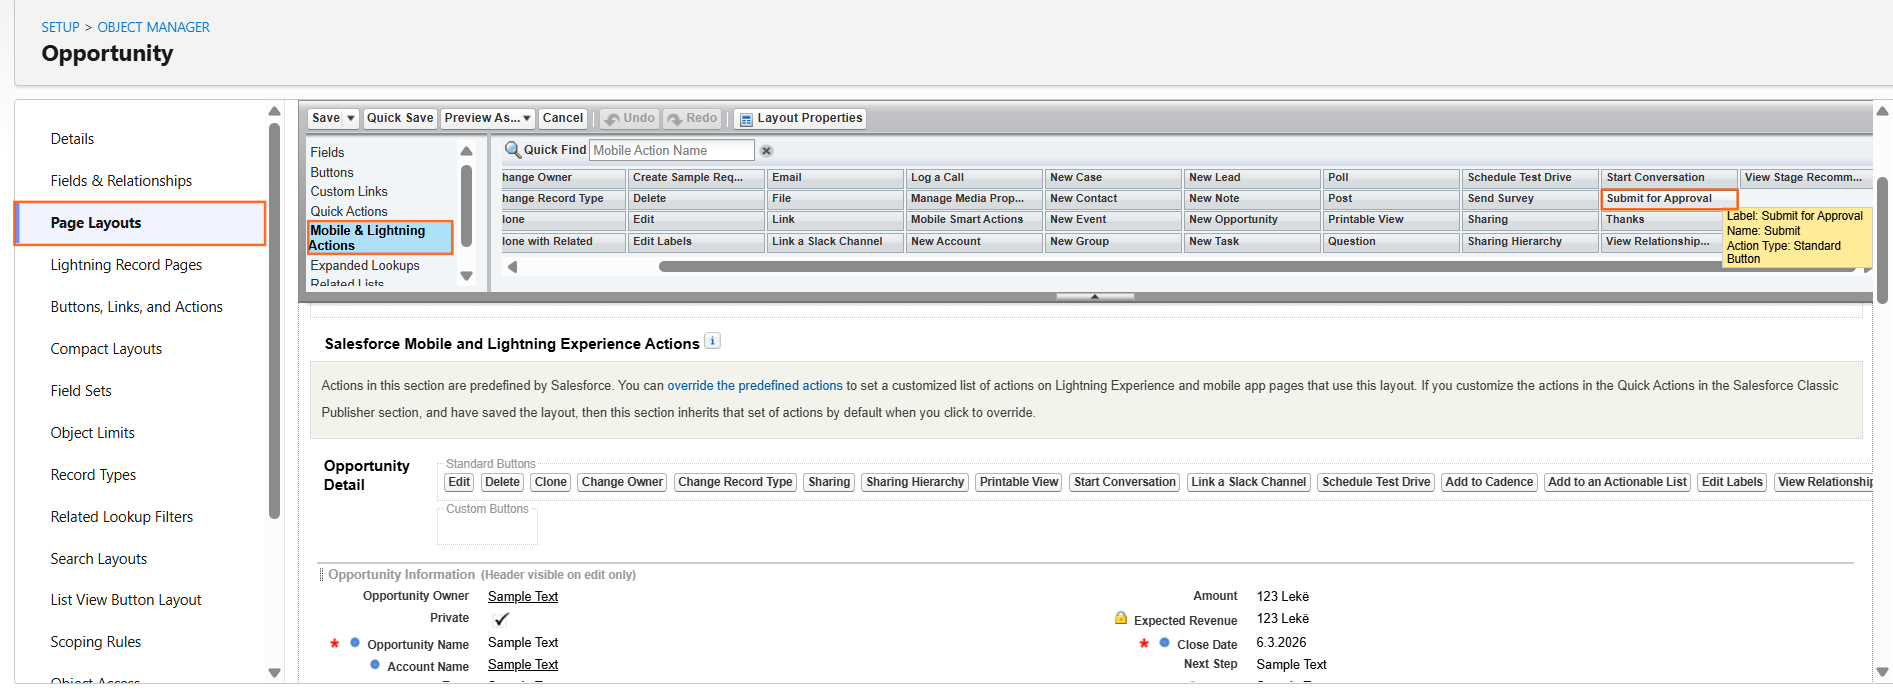Open Buttons, Links, and Actions
Screen dimensions: 1893x696
136,307
